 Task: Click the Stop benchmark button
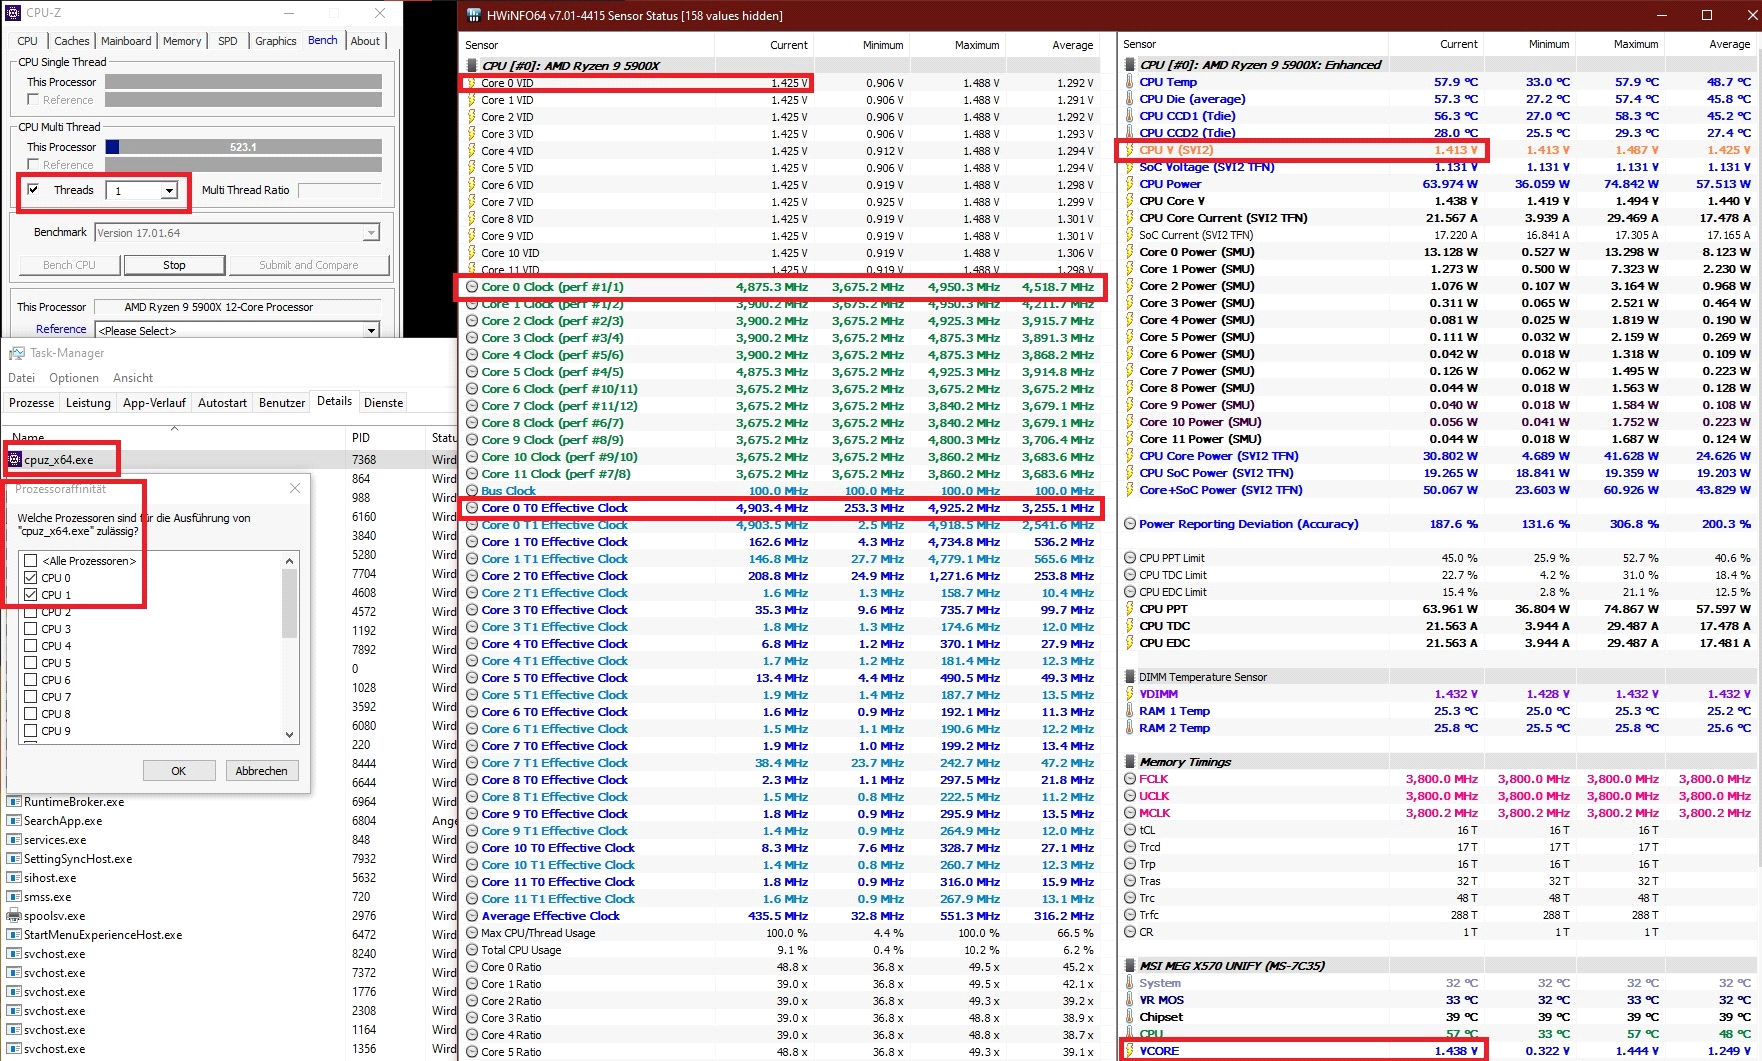pos(174,265)
